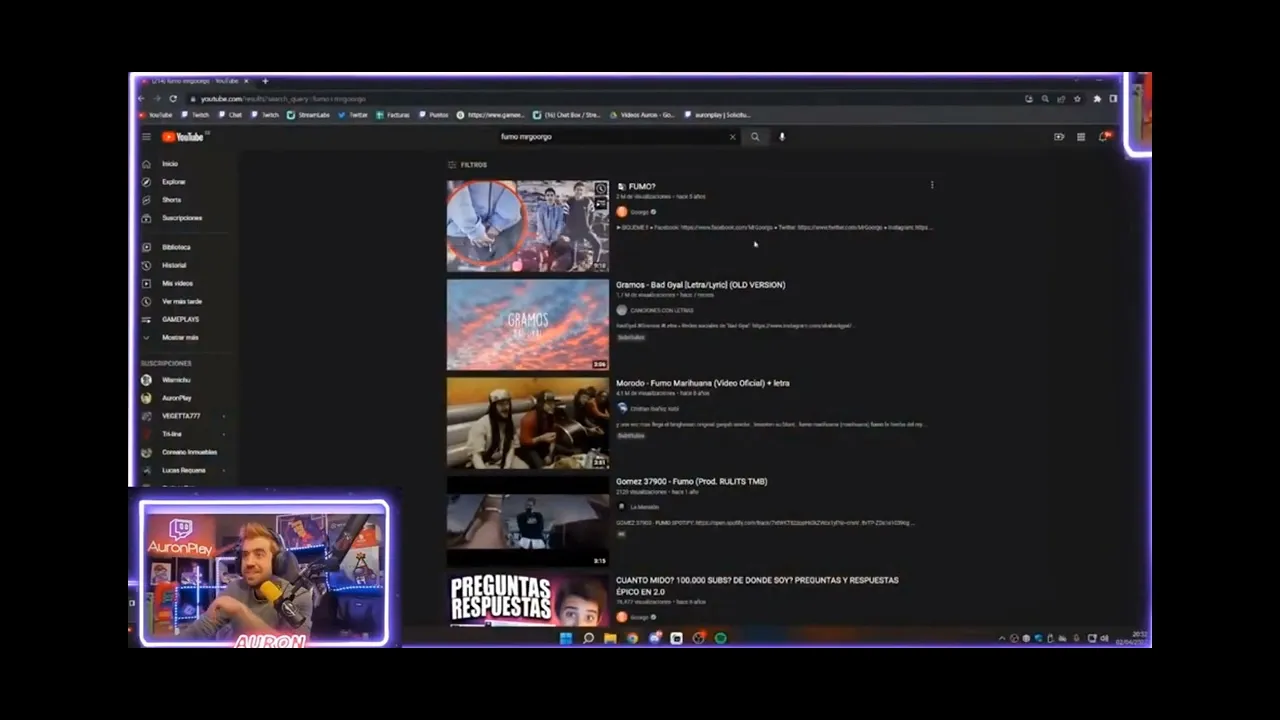This screenshot has width=1280, height=720.
Task: Open CUANTO MIDO? 100.000 SUBS video title
Action: pyautogui.click(x=757, y=586)
